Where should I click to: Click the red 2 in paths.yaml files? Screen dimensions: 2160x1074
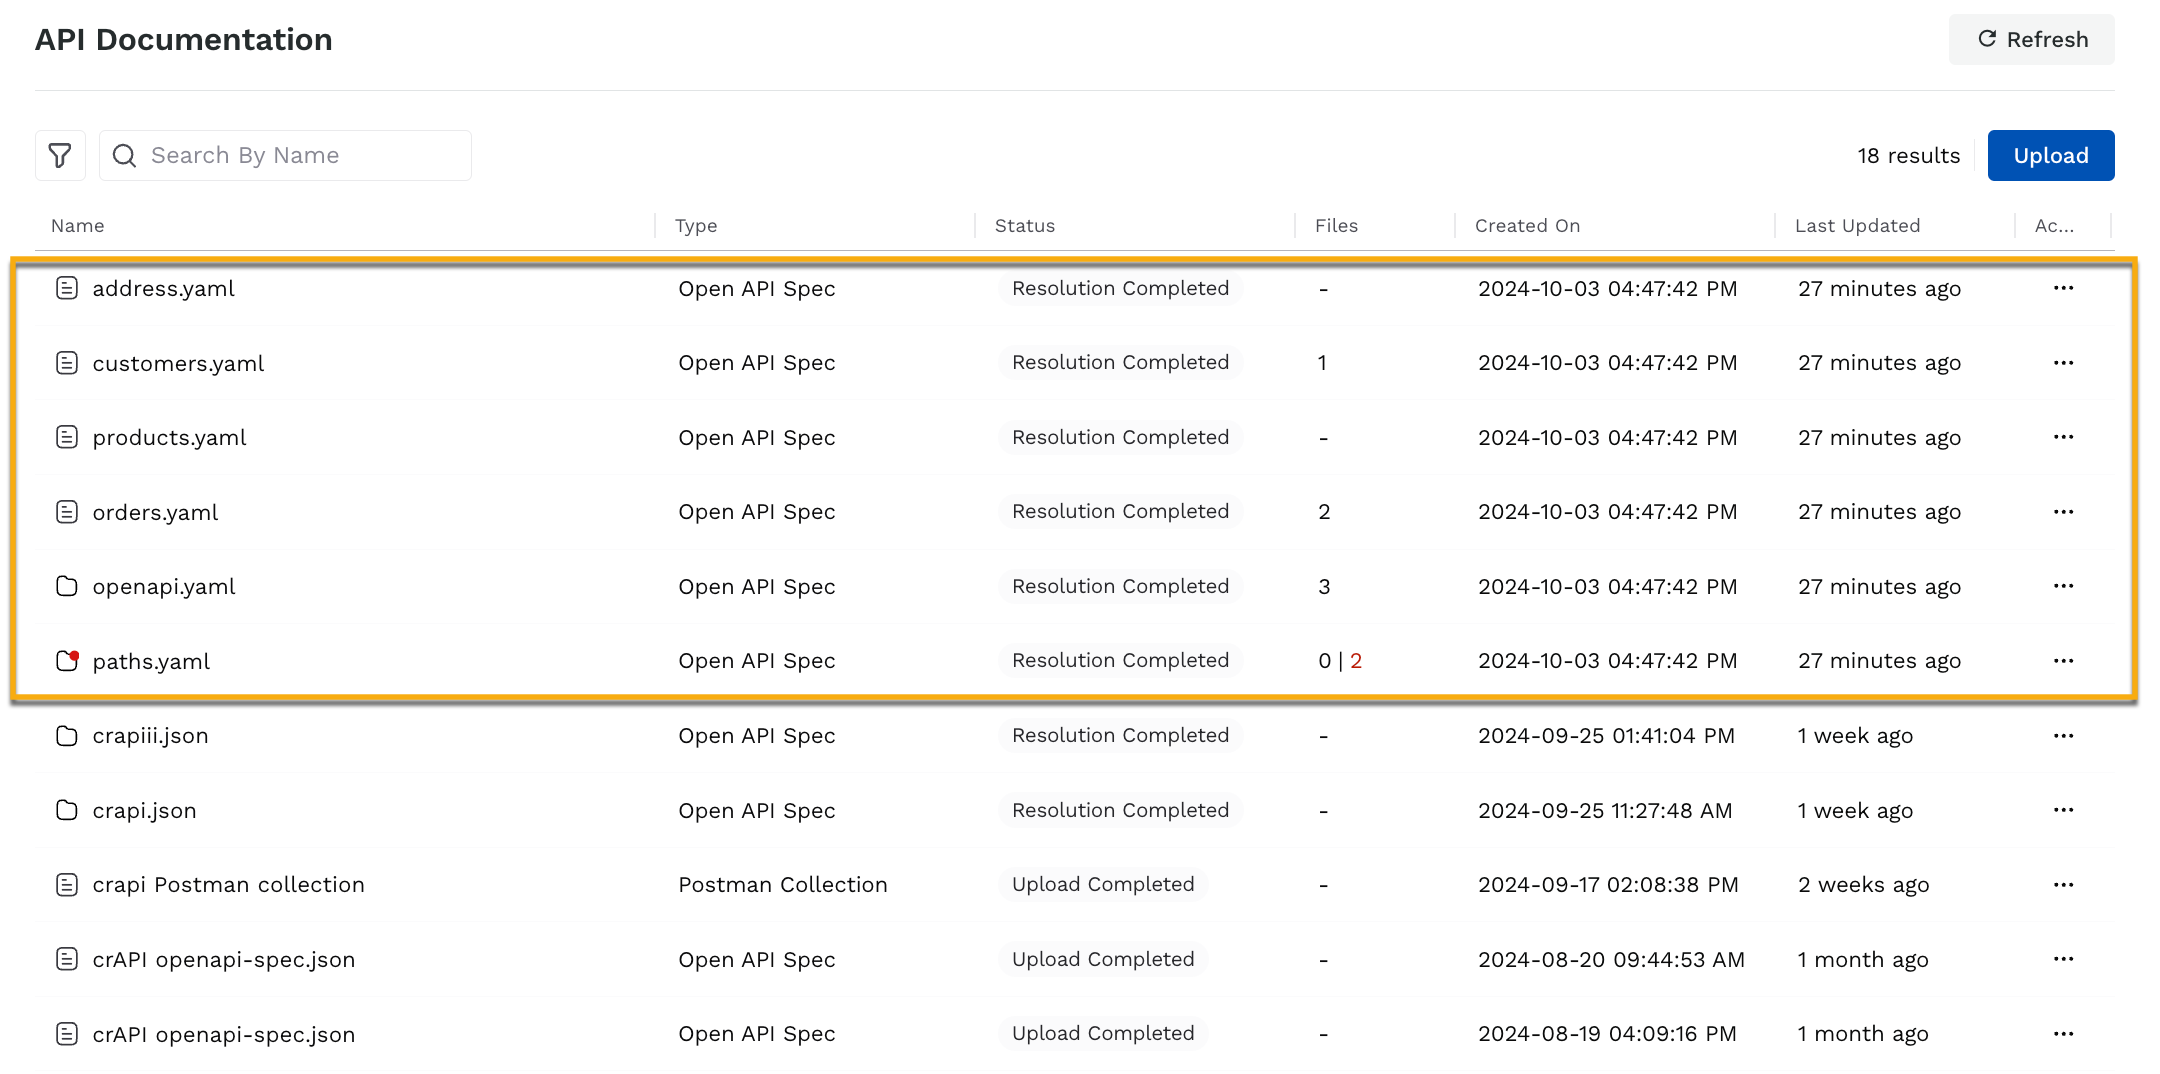(1356, 661)
